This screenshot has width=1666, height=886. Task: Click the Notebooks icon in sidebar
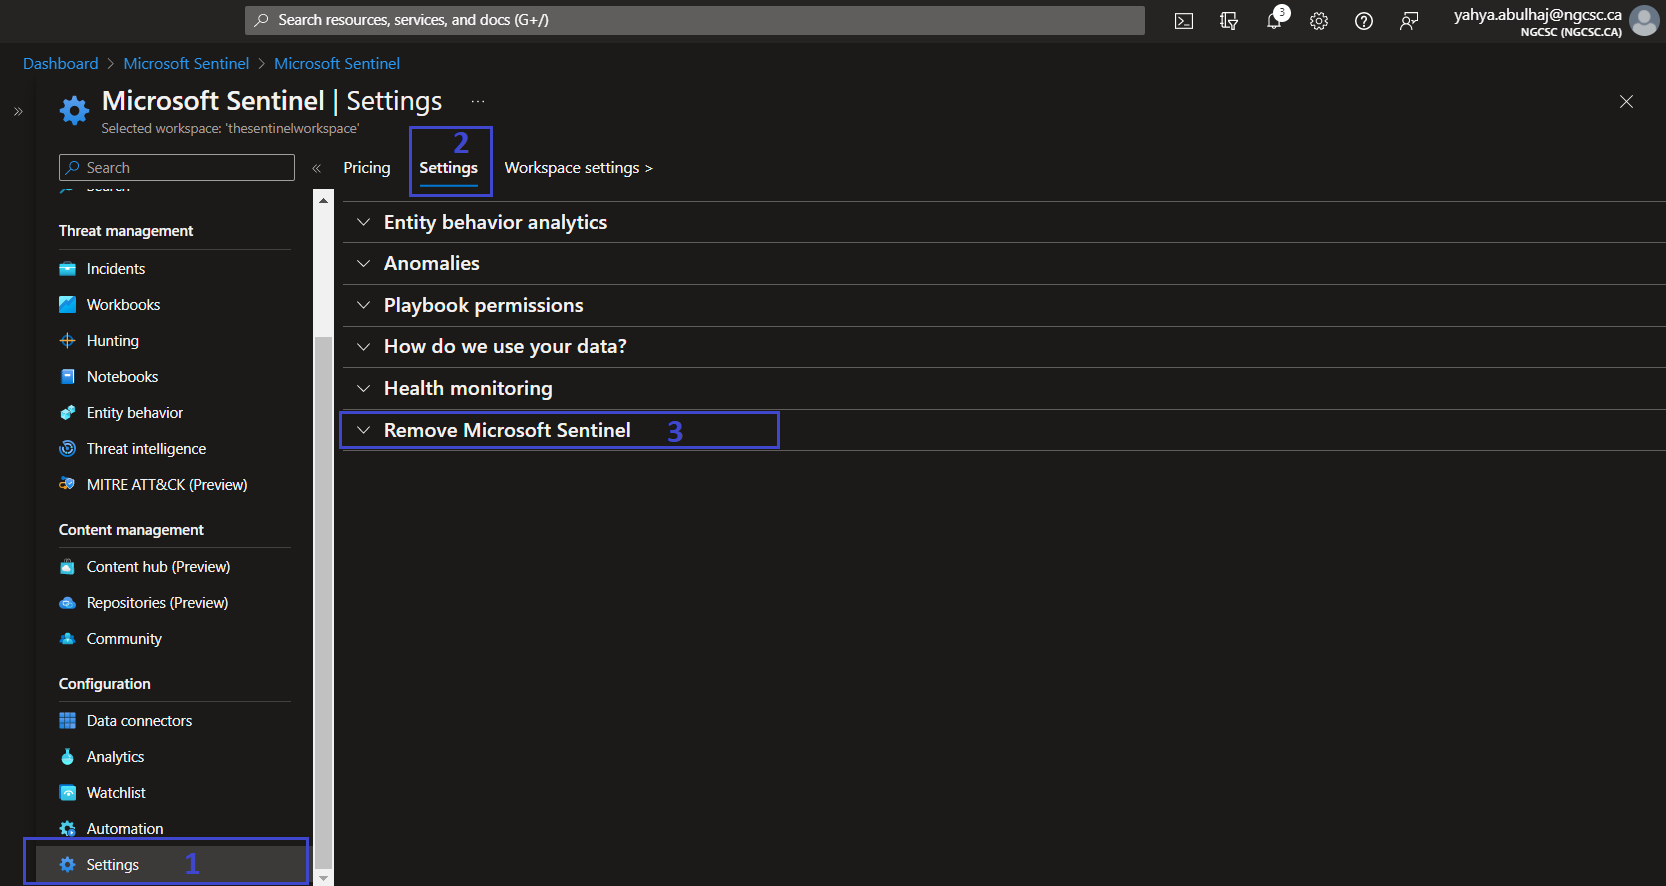[x=67, y=377]
